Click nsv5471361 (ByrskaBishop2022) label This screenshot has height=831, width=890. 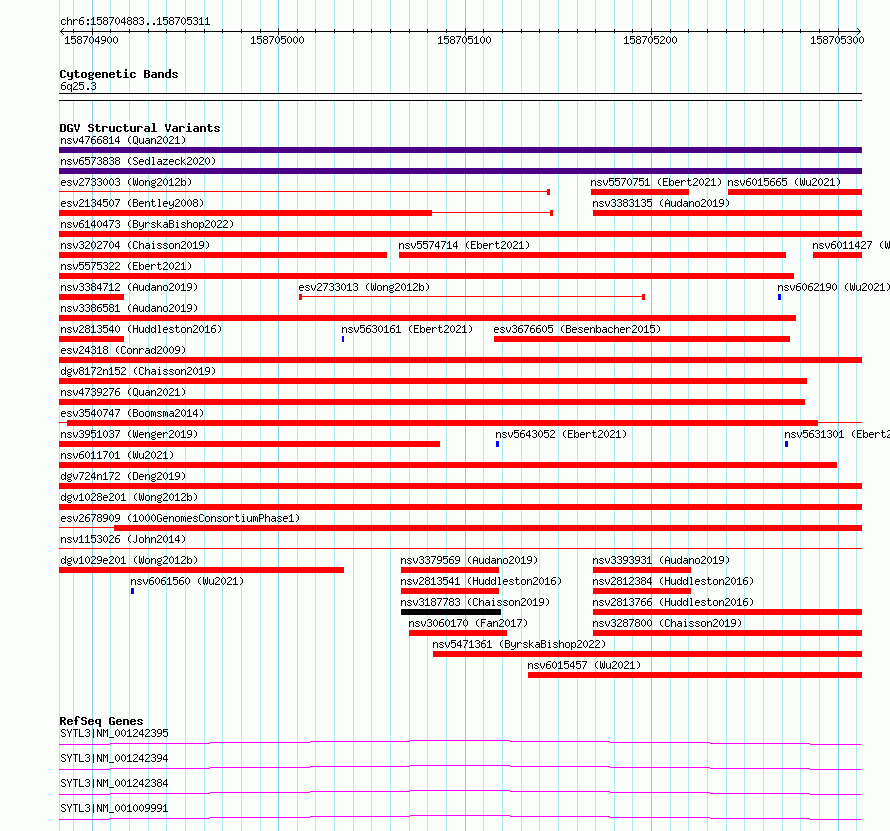(x=519, y=644)
